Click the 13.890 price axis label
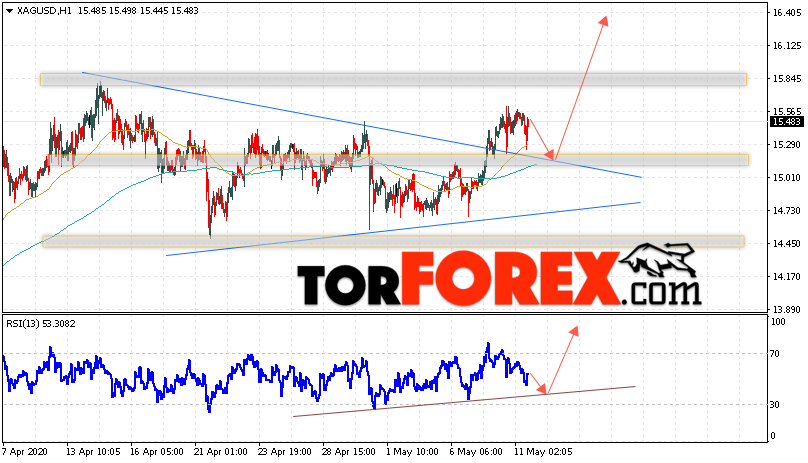 pyautogui.click(x=787, y=310)
